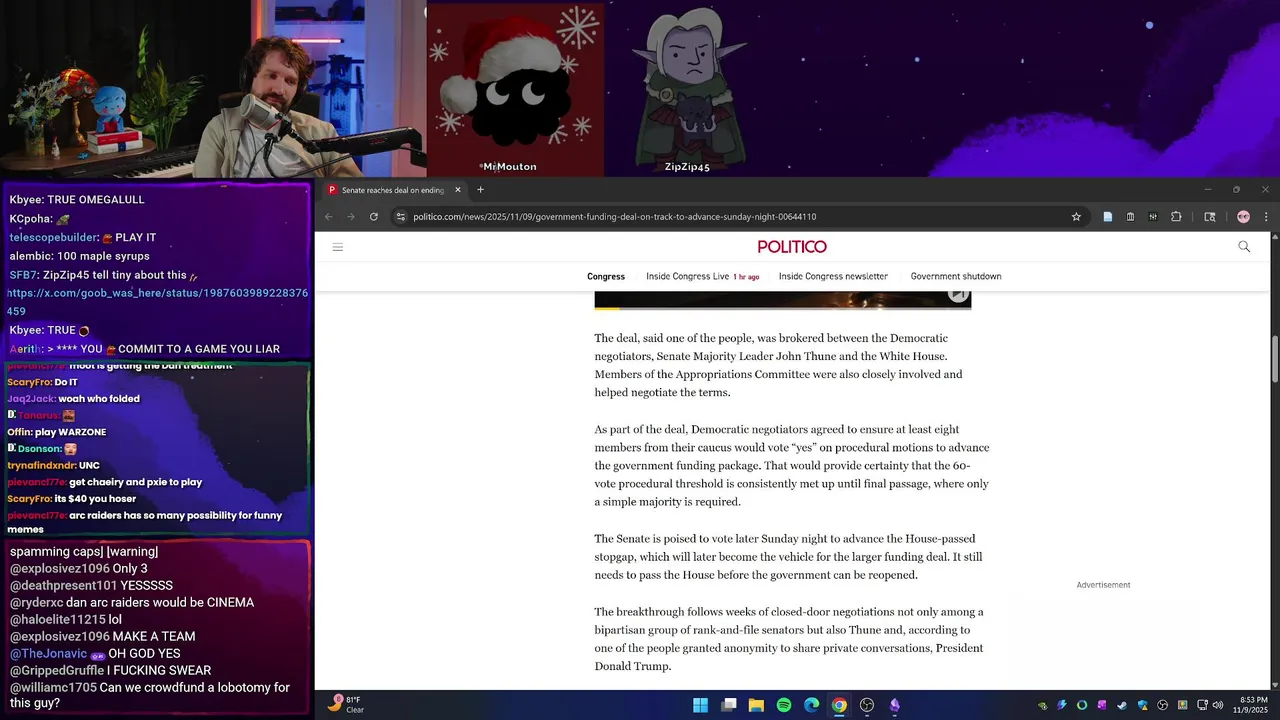
Task: Open Spotify from the taskbar
Action: 784,705
